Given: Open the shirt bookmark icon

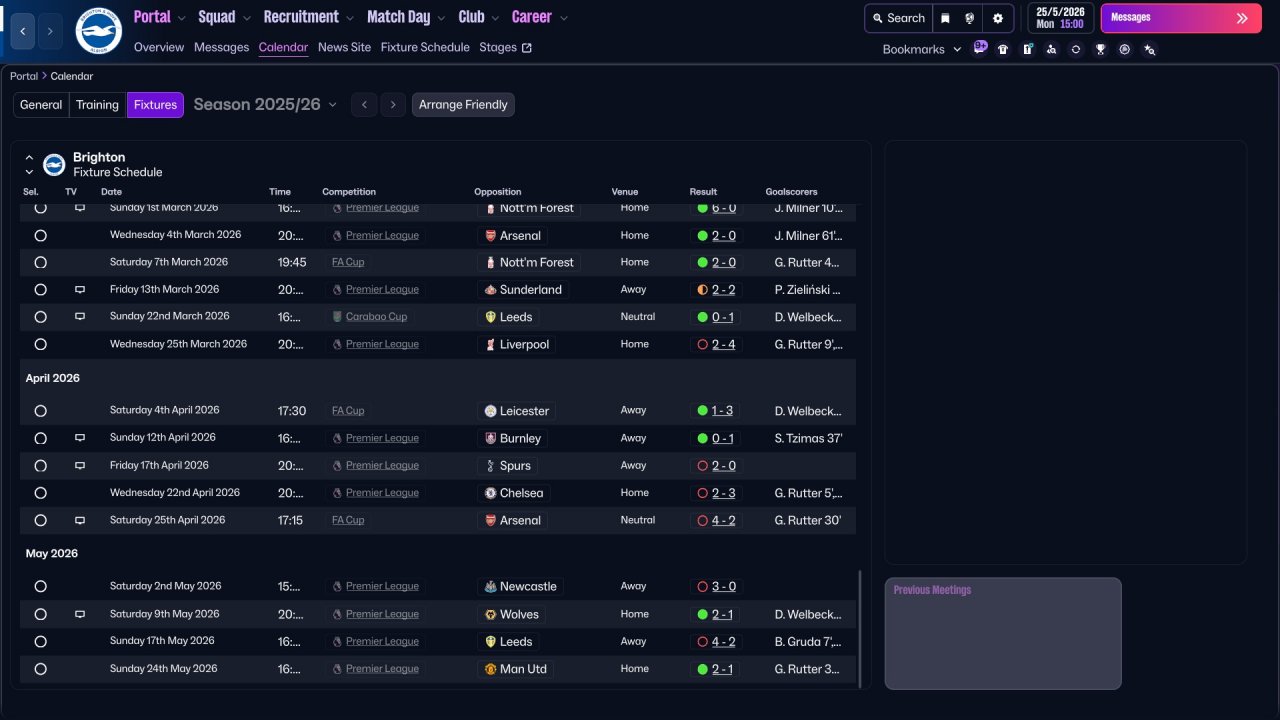Looking at the screenshot, I should coord(1003,49).
